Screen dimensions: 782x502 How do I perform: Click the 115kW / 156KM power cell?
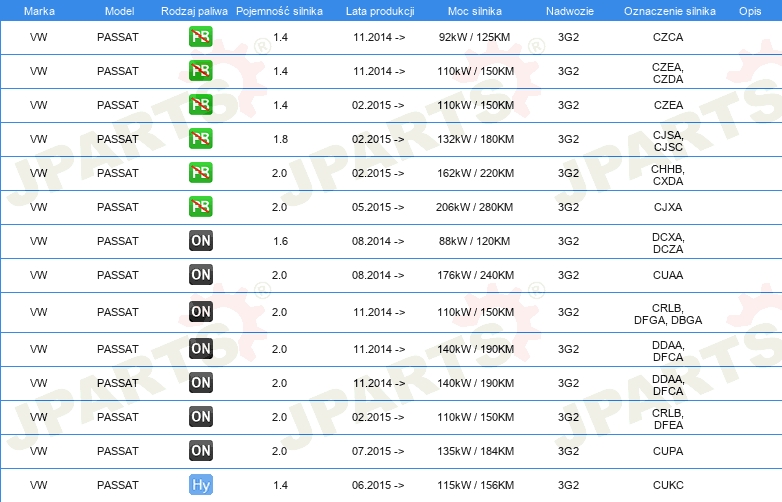pos(475,485)
